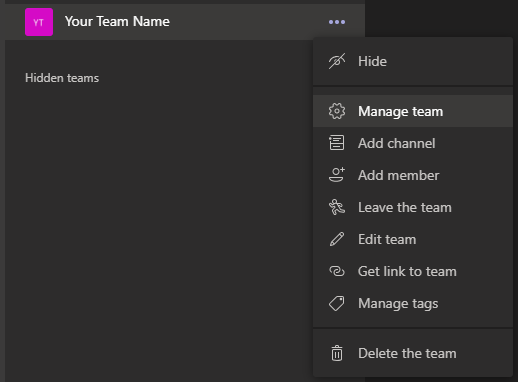Choose Hide from the context menu

coord(413,61)
